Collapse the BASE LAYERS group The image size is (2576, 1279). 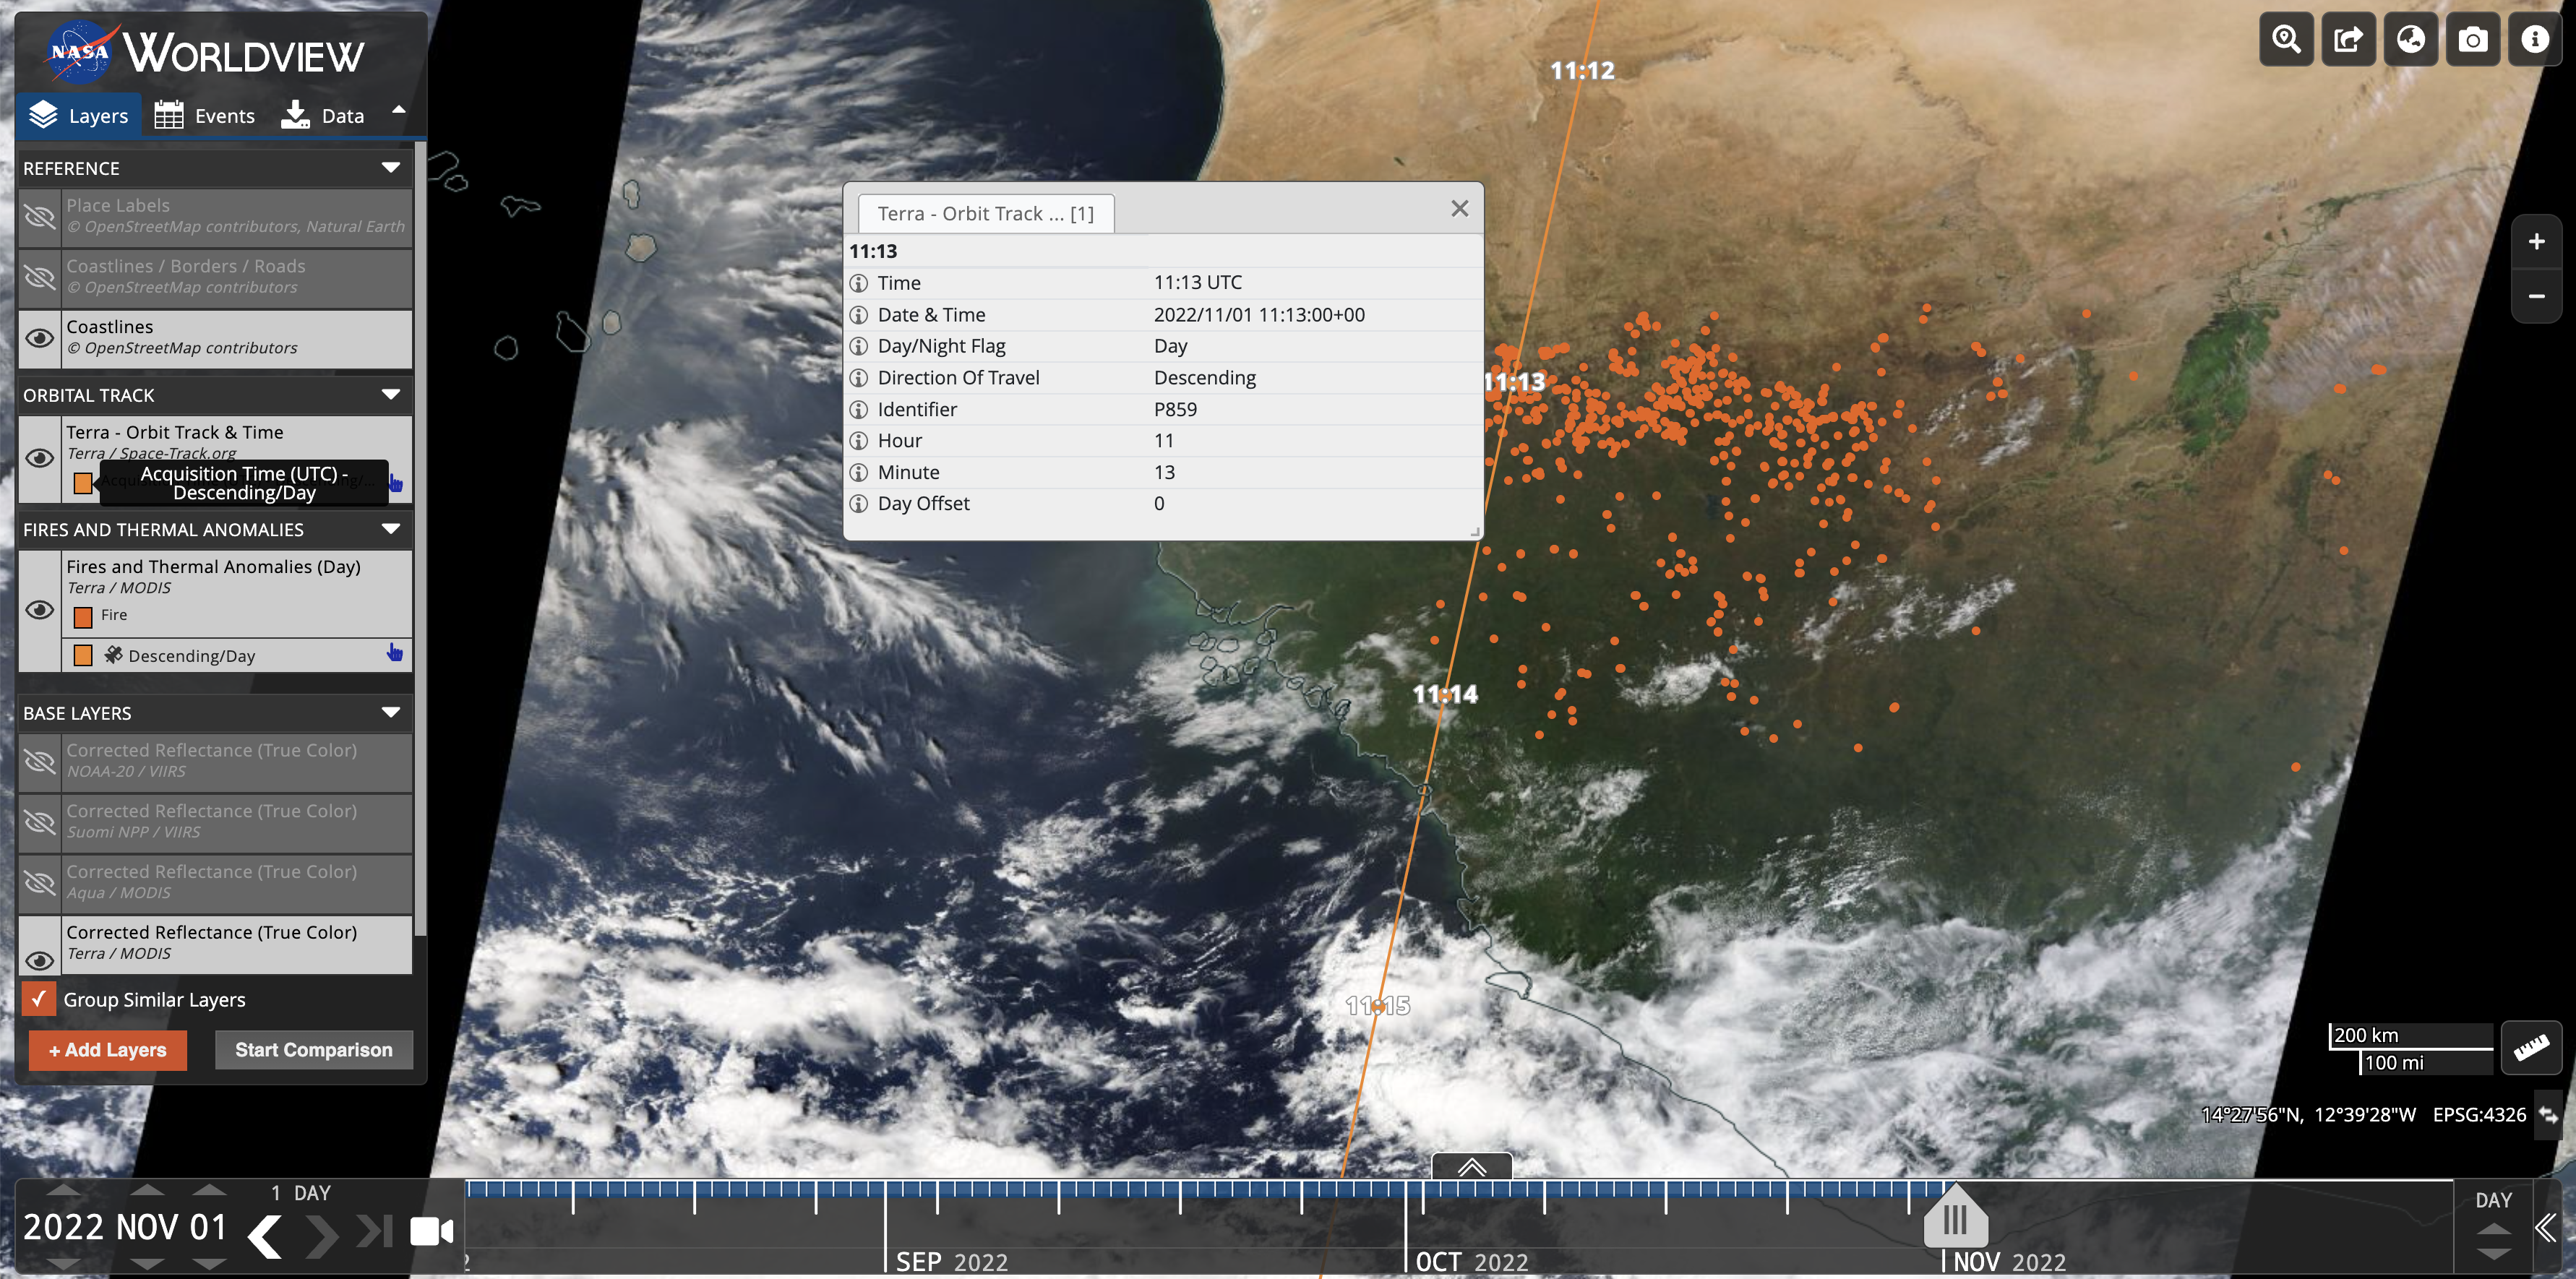[391, 713]
